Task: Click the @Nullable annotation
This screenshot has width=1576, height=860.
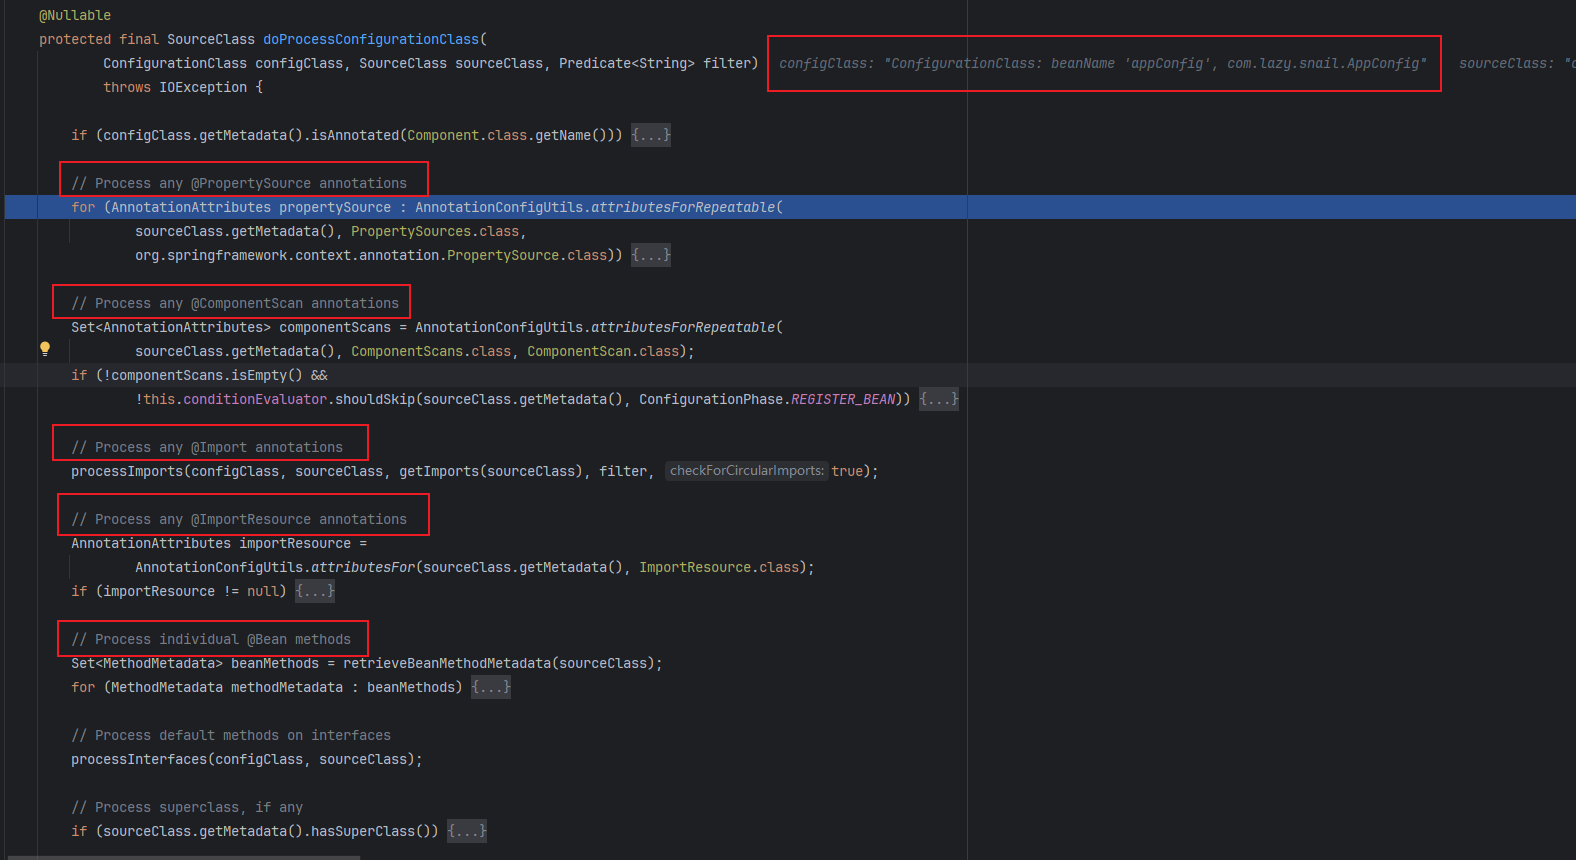Action: pos(75,15)
